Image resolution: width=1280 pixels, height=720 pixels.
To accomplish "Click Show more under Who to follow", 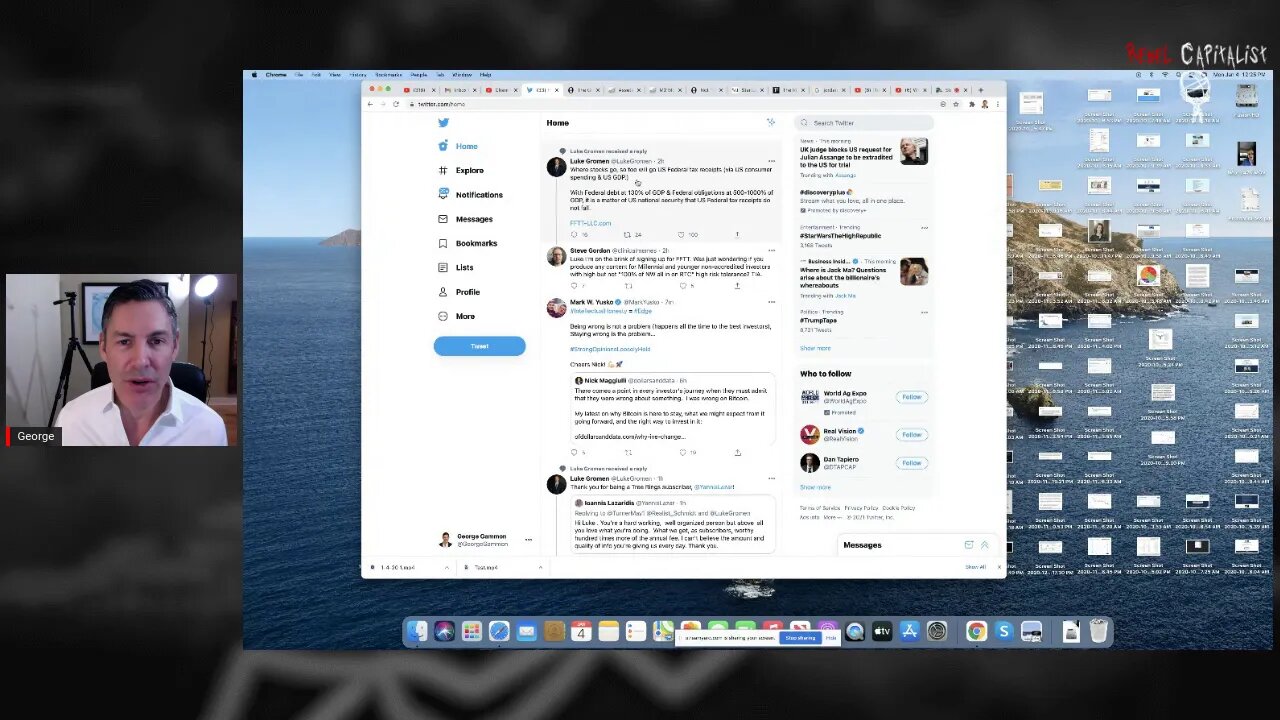I will coord(815,487).
